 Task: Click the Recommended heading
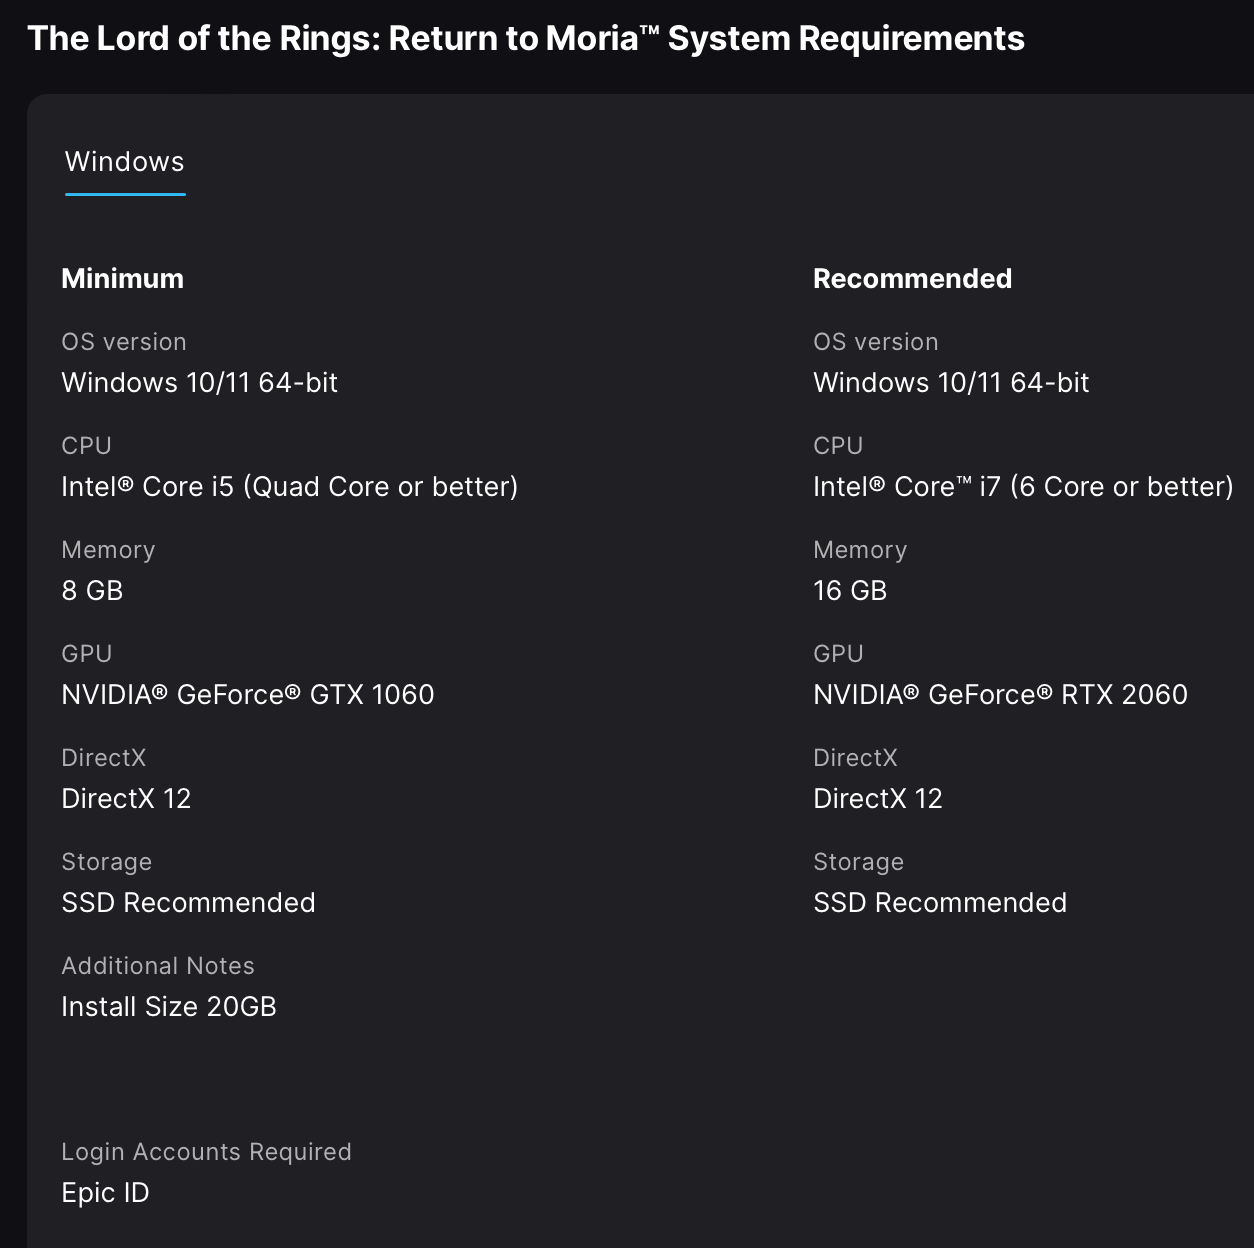pos(912,279)
